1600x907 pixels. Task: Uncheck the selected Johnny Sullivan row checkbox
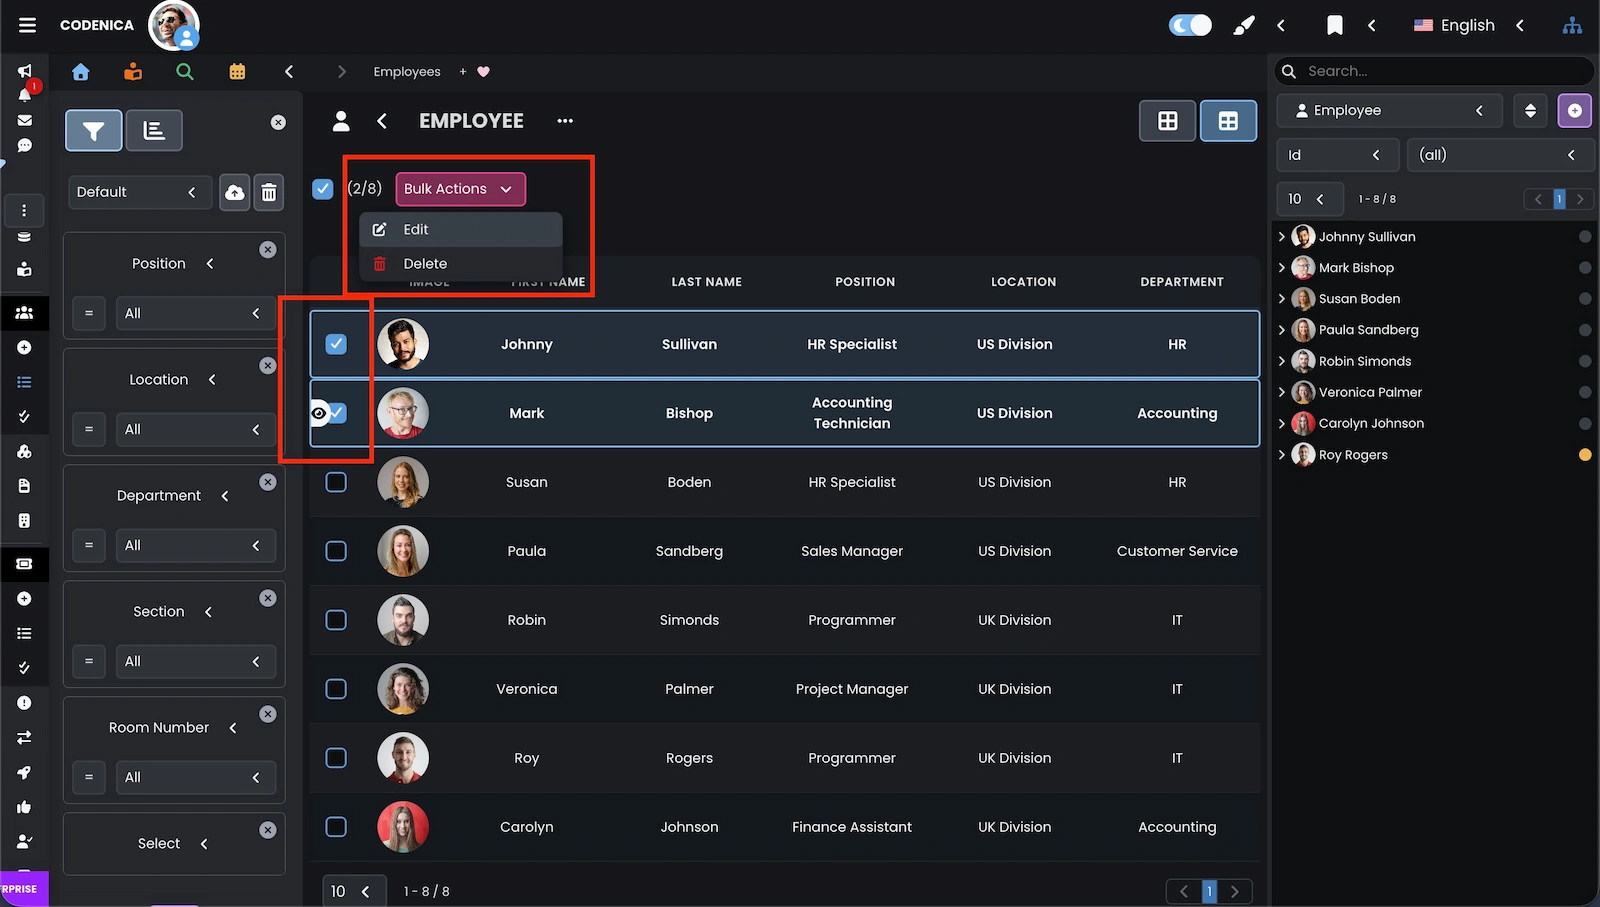click(x=337, y=343)
